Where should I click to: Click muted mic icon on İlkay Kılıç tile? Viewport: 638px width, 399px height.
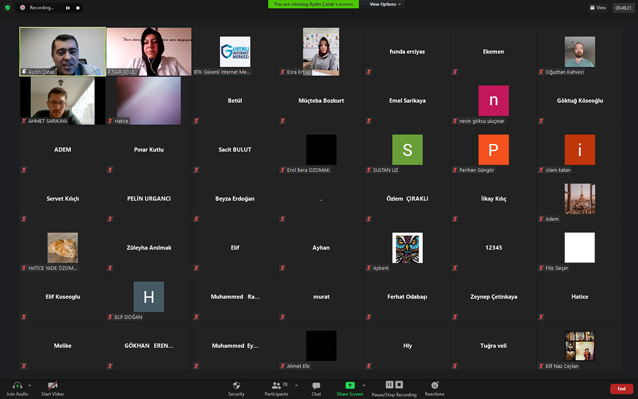[455, 219]
